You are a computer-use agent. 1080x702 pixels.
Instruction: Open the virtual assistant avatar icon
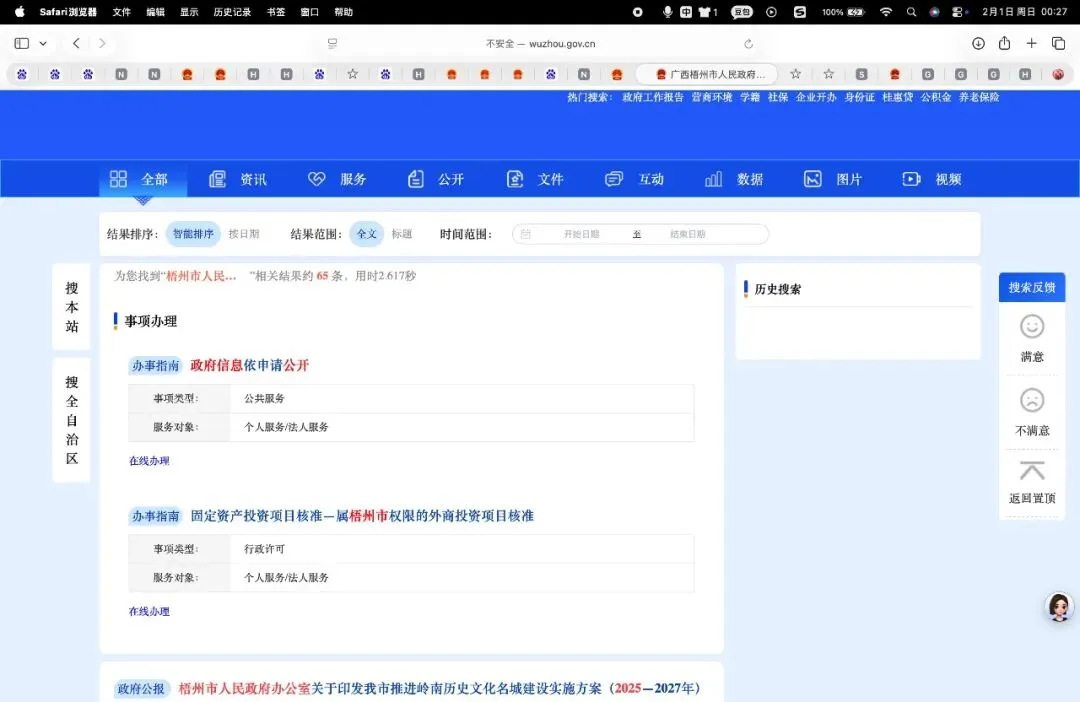tap(1059, 608)
